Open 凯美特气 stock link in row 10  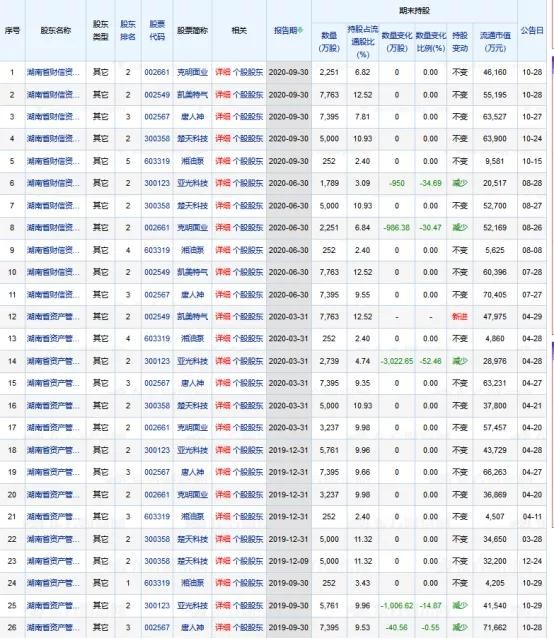tap(192, 272)
